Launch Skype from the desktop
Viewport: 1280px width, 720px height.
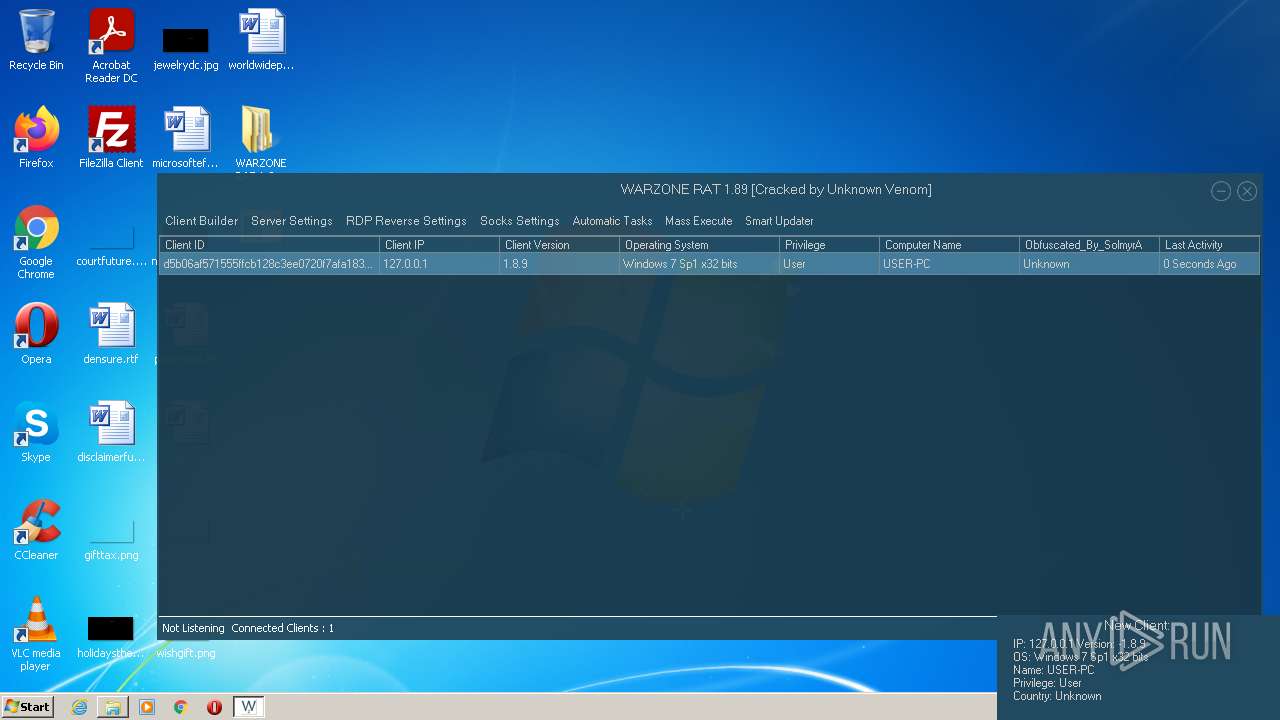pyautogui.click(x=36, y=432)
